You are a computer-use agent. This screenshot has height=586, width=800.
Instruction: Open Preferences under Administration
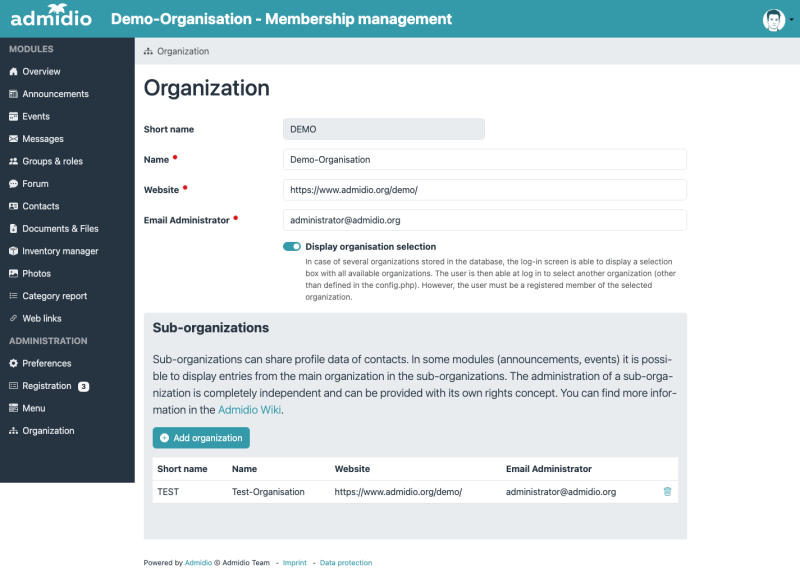tap(46, 364)
